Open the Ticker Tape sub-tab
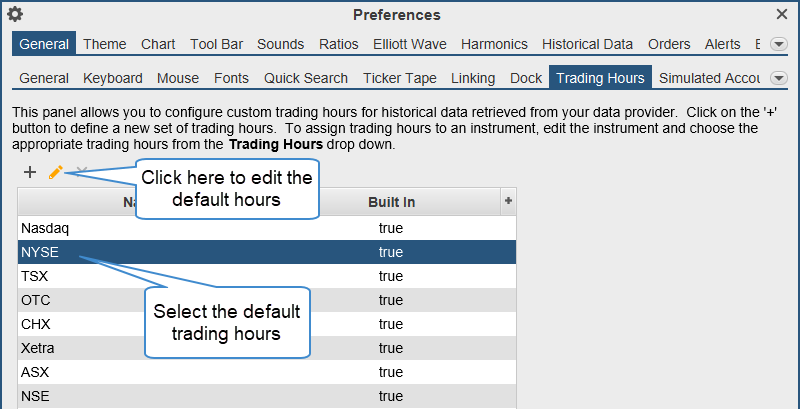This screenshot has width=800, height=409. coord(399,78)
